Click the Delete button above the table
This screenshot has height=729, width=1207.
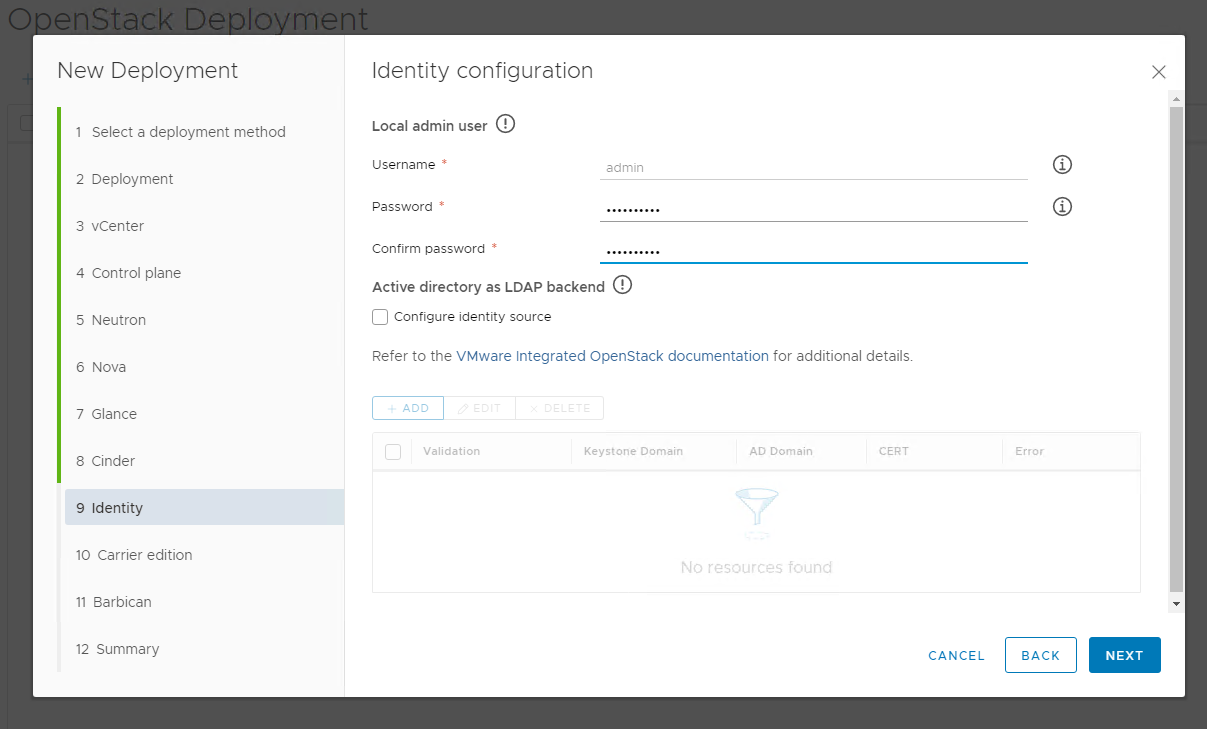tap(559, 408)
